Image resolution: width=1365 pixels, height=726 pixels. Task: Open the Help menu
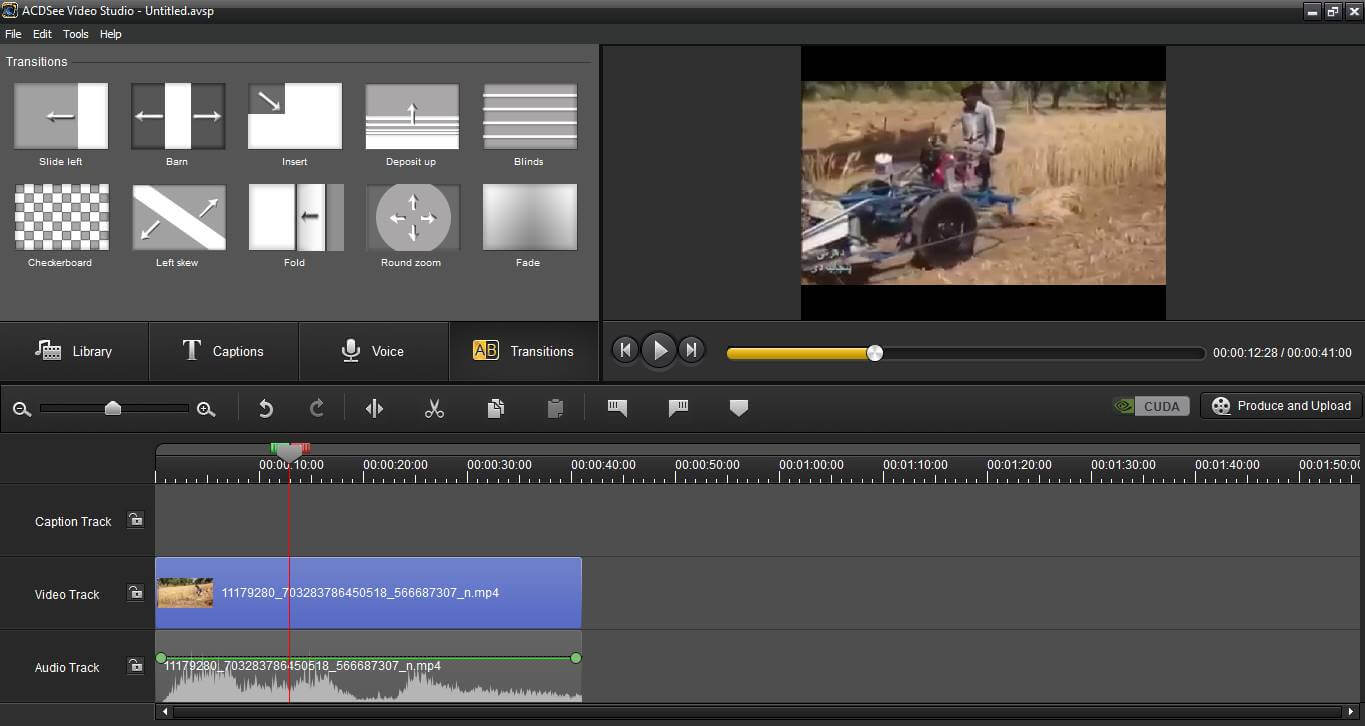tap(111, 34)
